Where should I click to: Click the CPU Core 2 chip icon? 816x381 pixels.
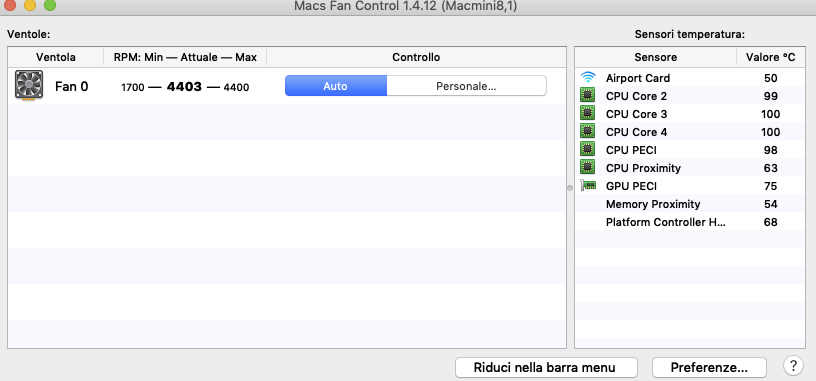tap(588, 96)
